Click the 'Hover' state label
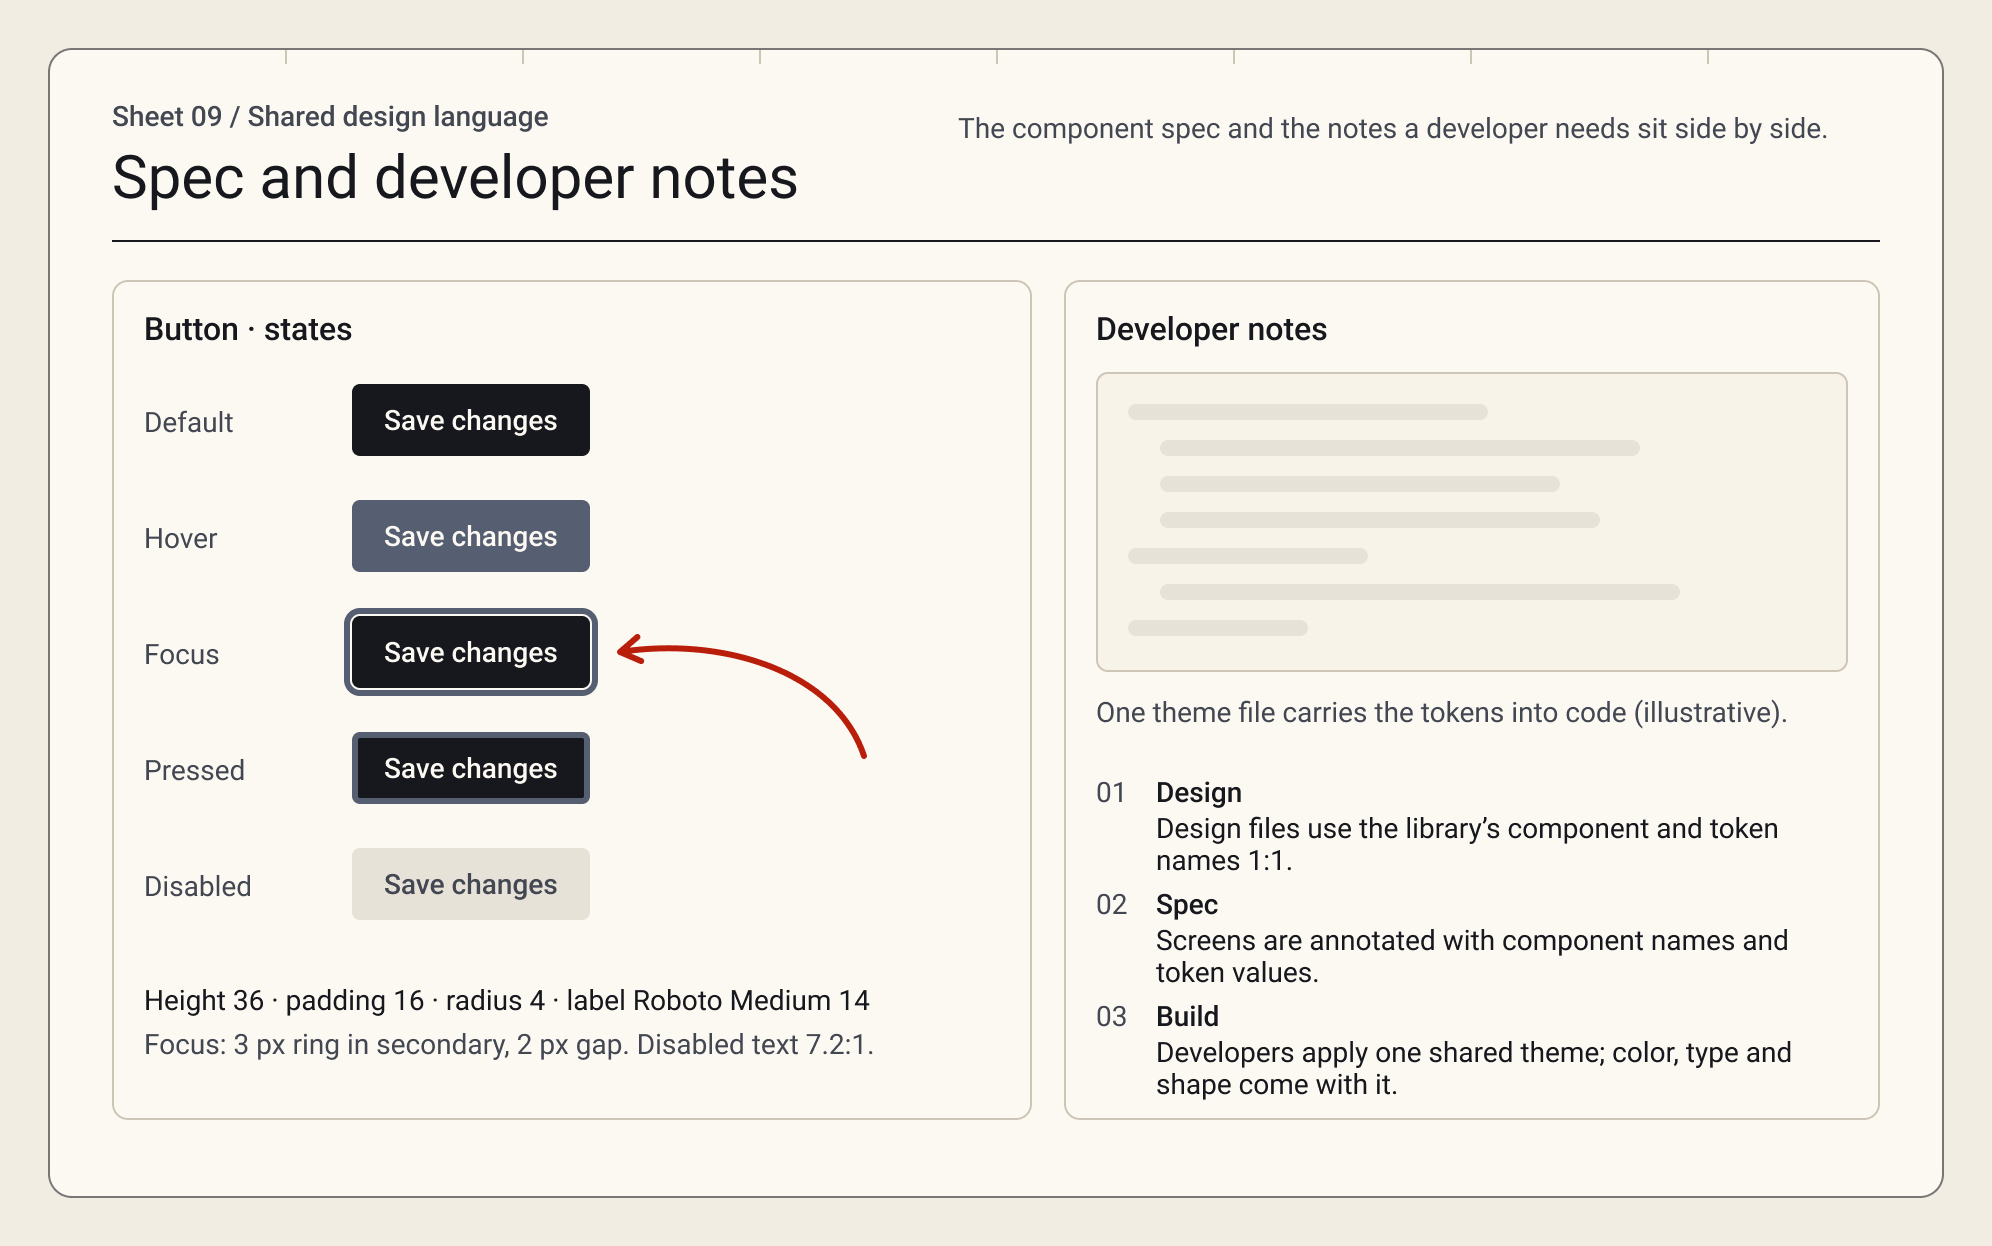The height and width of the screenshot is (1246, 1992). (180, 538)
